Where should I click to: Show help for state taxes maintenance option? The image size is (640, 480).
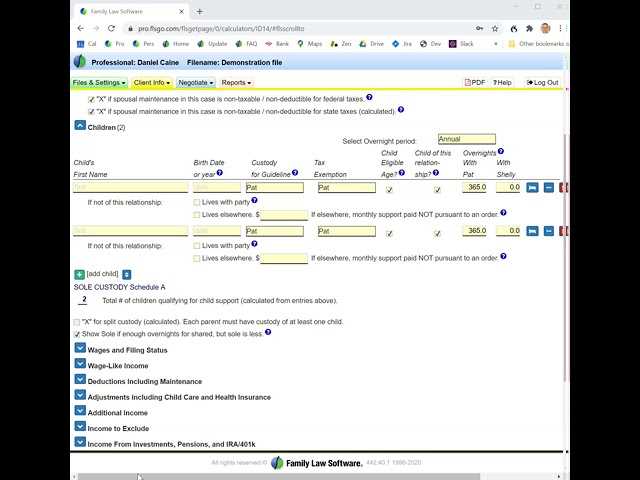point(401,109)
